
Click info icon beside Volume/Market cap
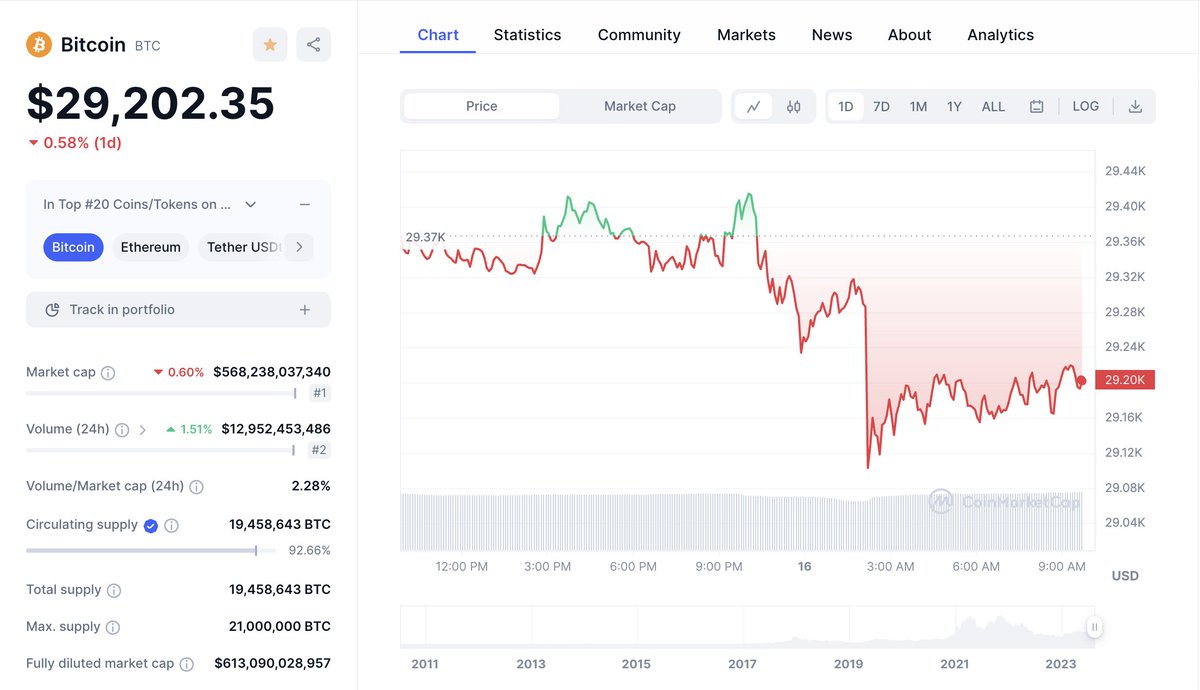point(196,487)
